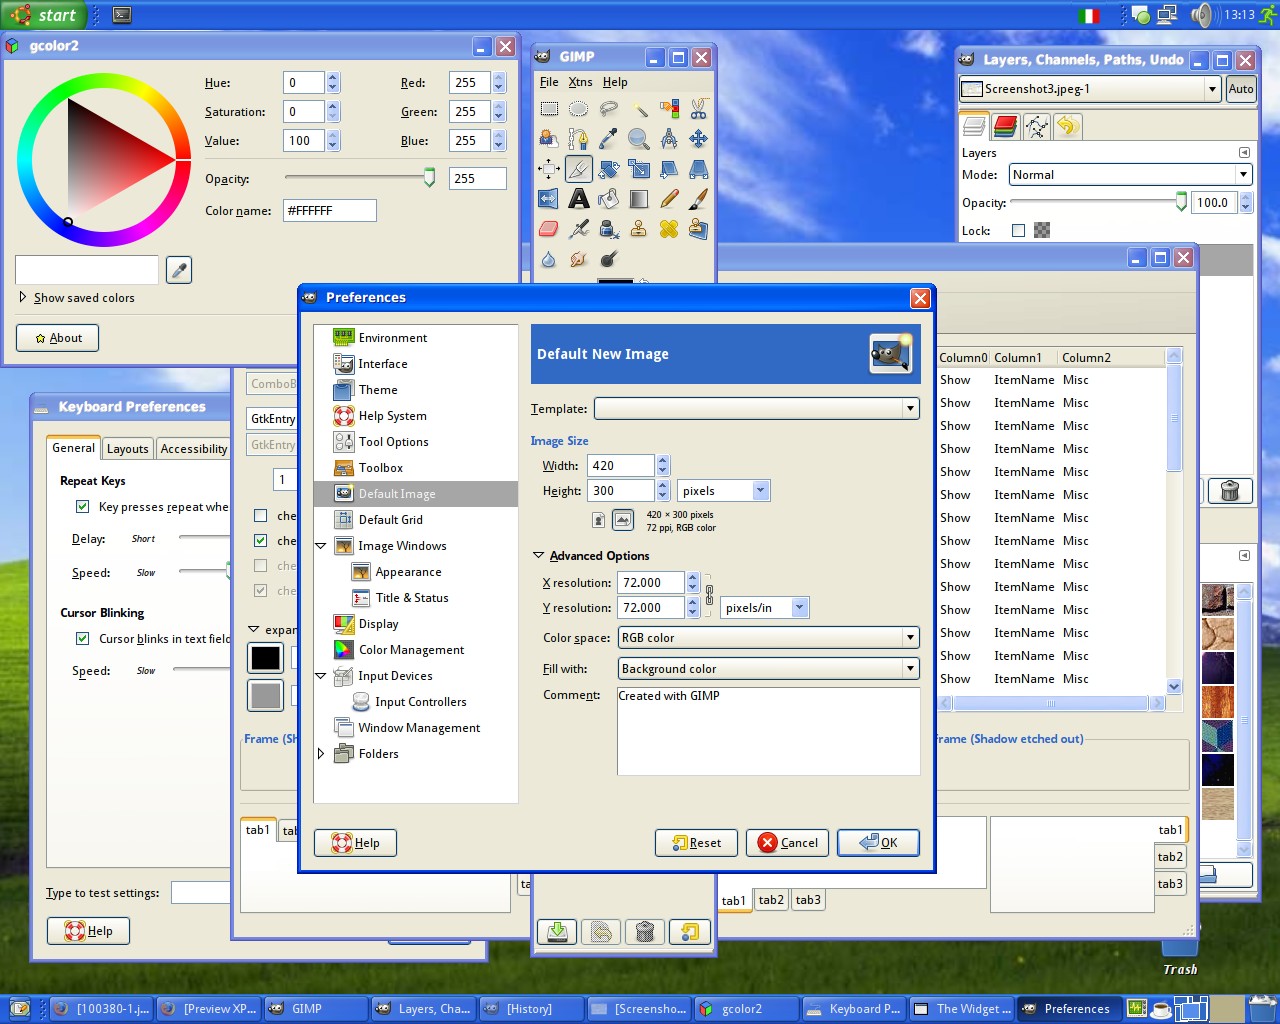Screen dimensions: 1280x1024
Task: Click the Comment text box
Action: point(768,731)
